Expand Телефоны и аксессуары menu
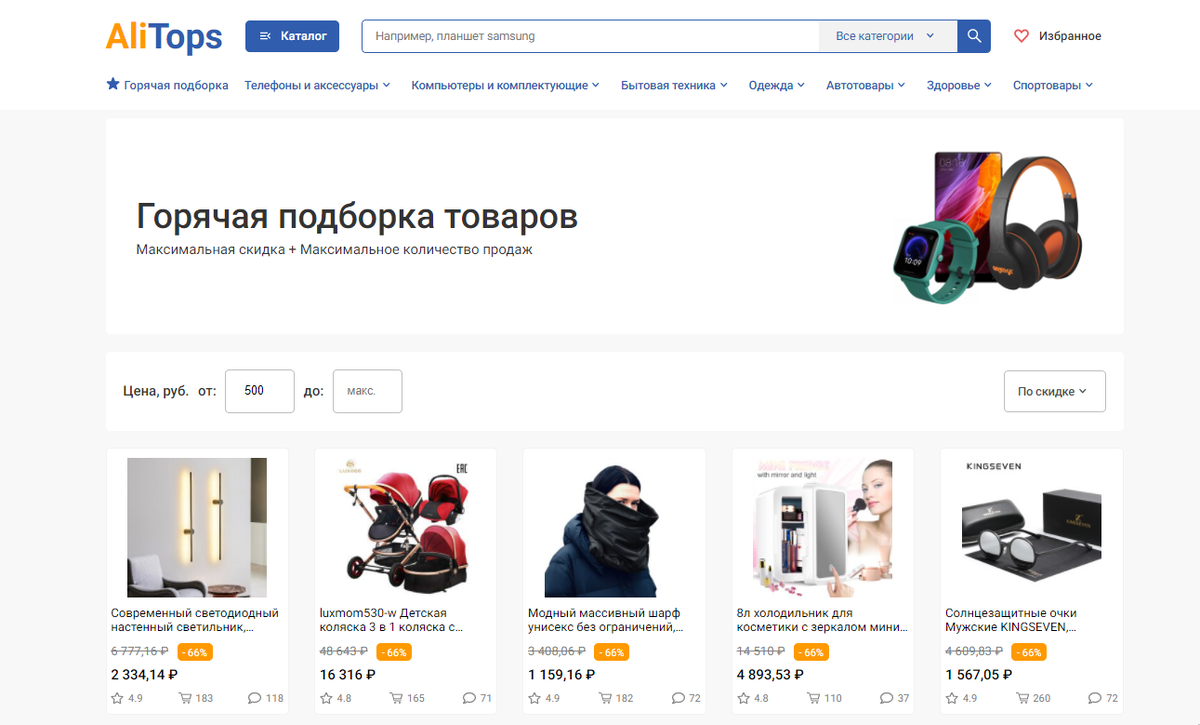 coord(317,85)
